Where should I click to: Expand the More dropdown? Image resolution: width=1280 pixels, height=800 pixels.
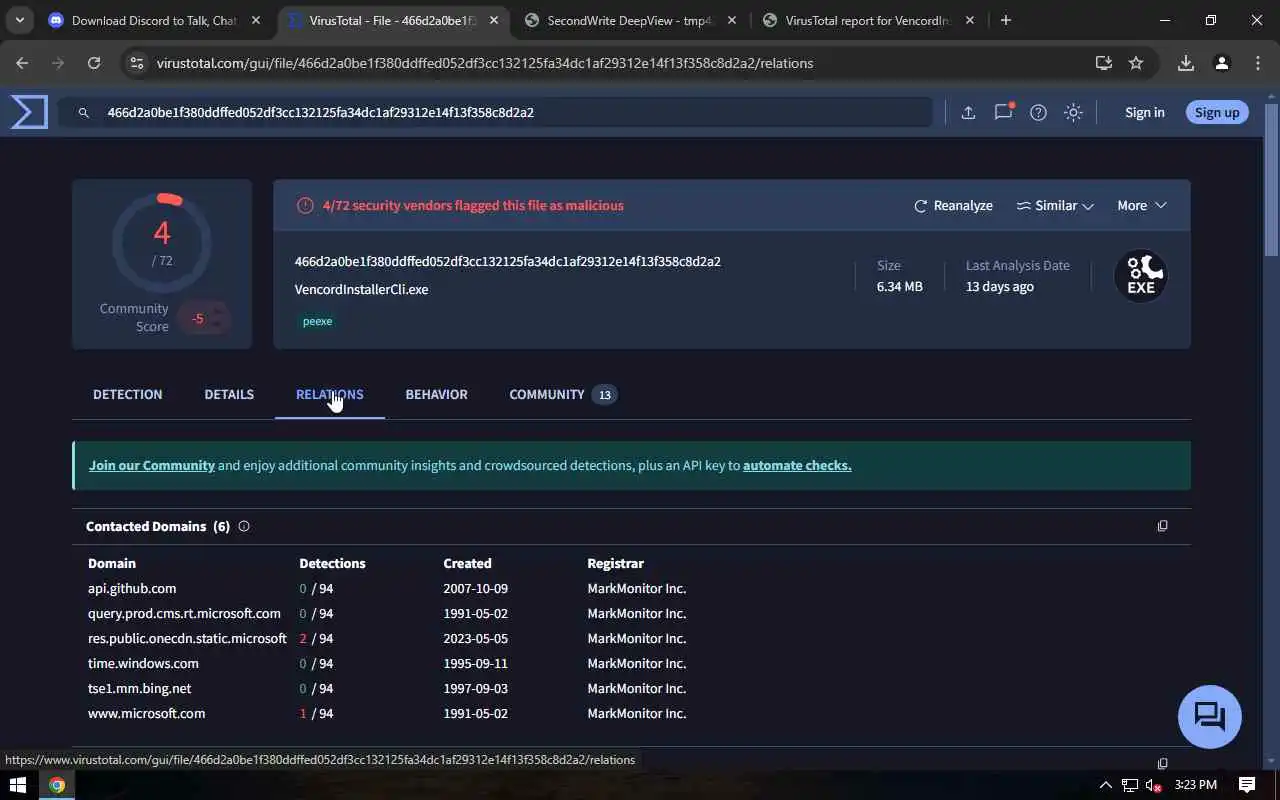click(1142, 205)
